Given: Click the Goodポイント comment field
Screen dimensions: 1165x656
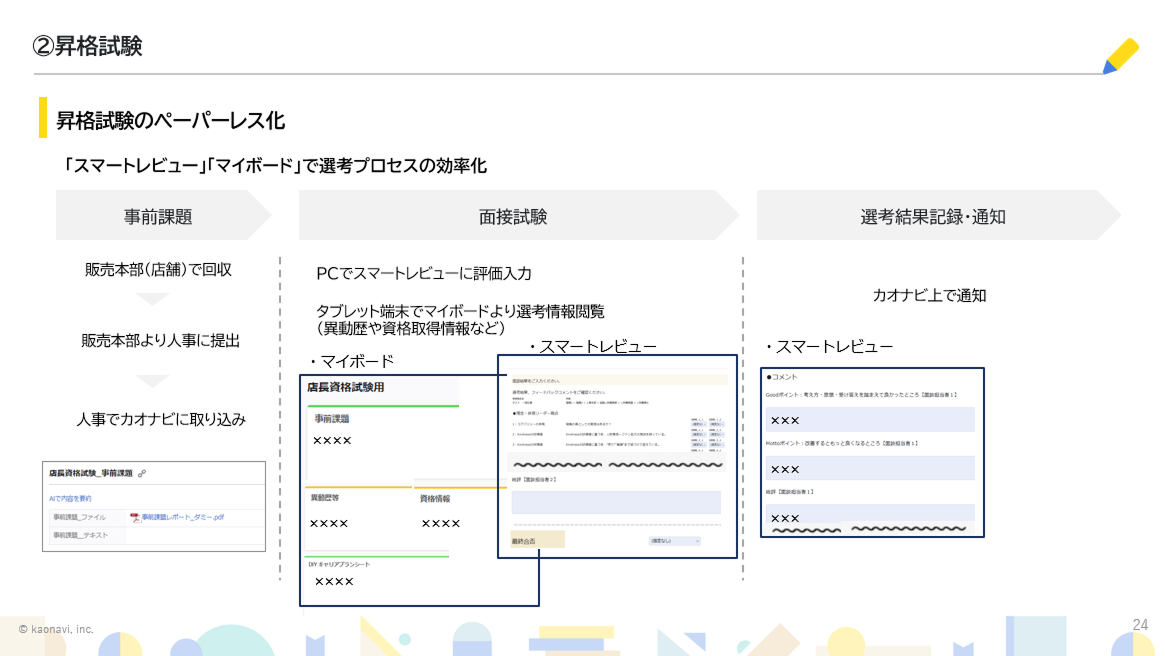Looking at the screenshot, I should click(870, 420).
